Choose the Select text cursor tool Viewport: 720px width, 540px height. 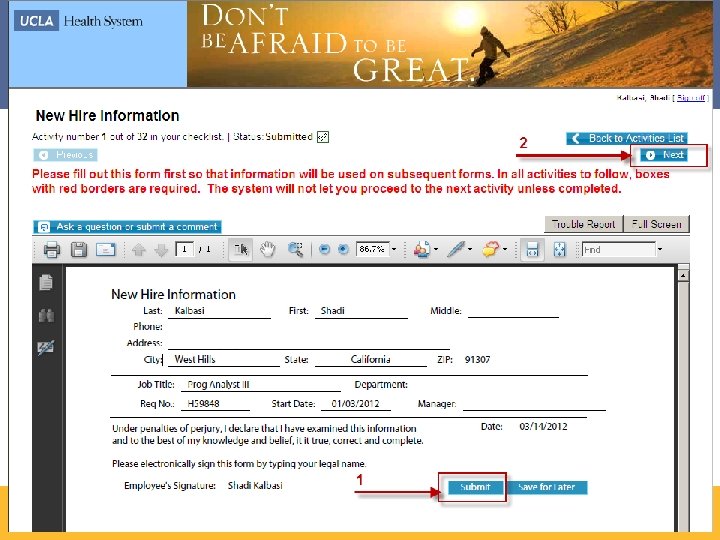(x=241, y=249)
